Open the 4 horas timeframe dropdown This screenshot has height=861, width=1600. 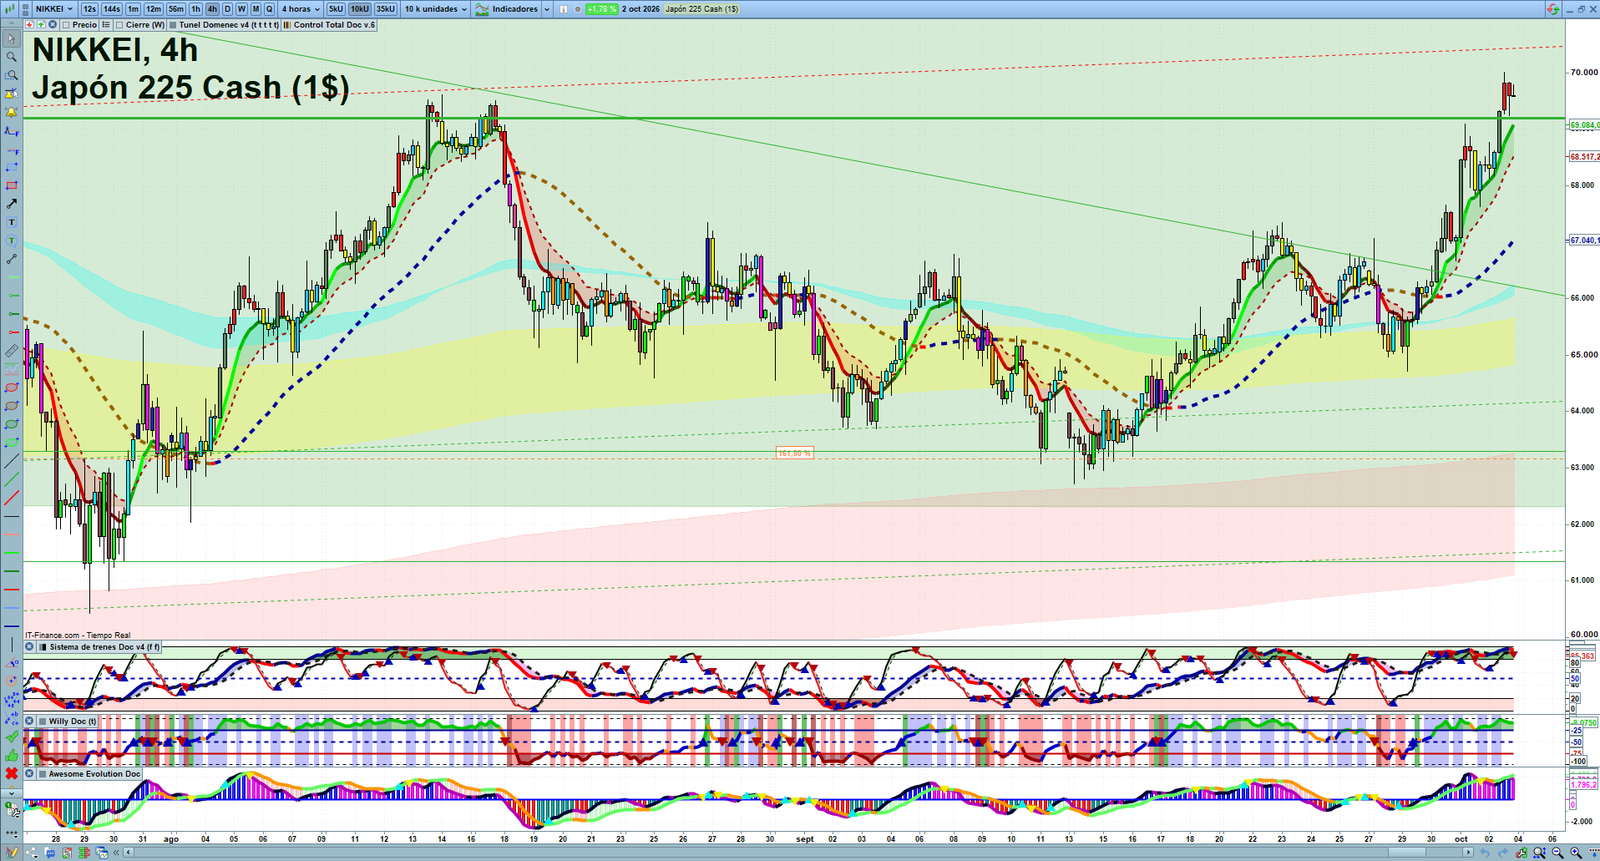pyautogui.click(x=301, y=9)
